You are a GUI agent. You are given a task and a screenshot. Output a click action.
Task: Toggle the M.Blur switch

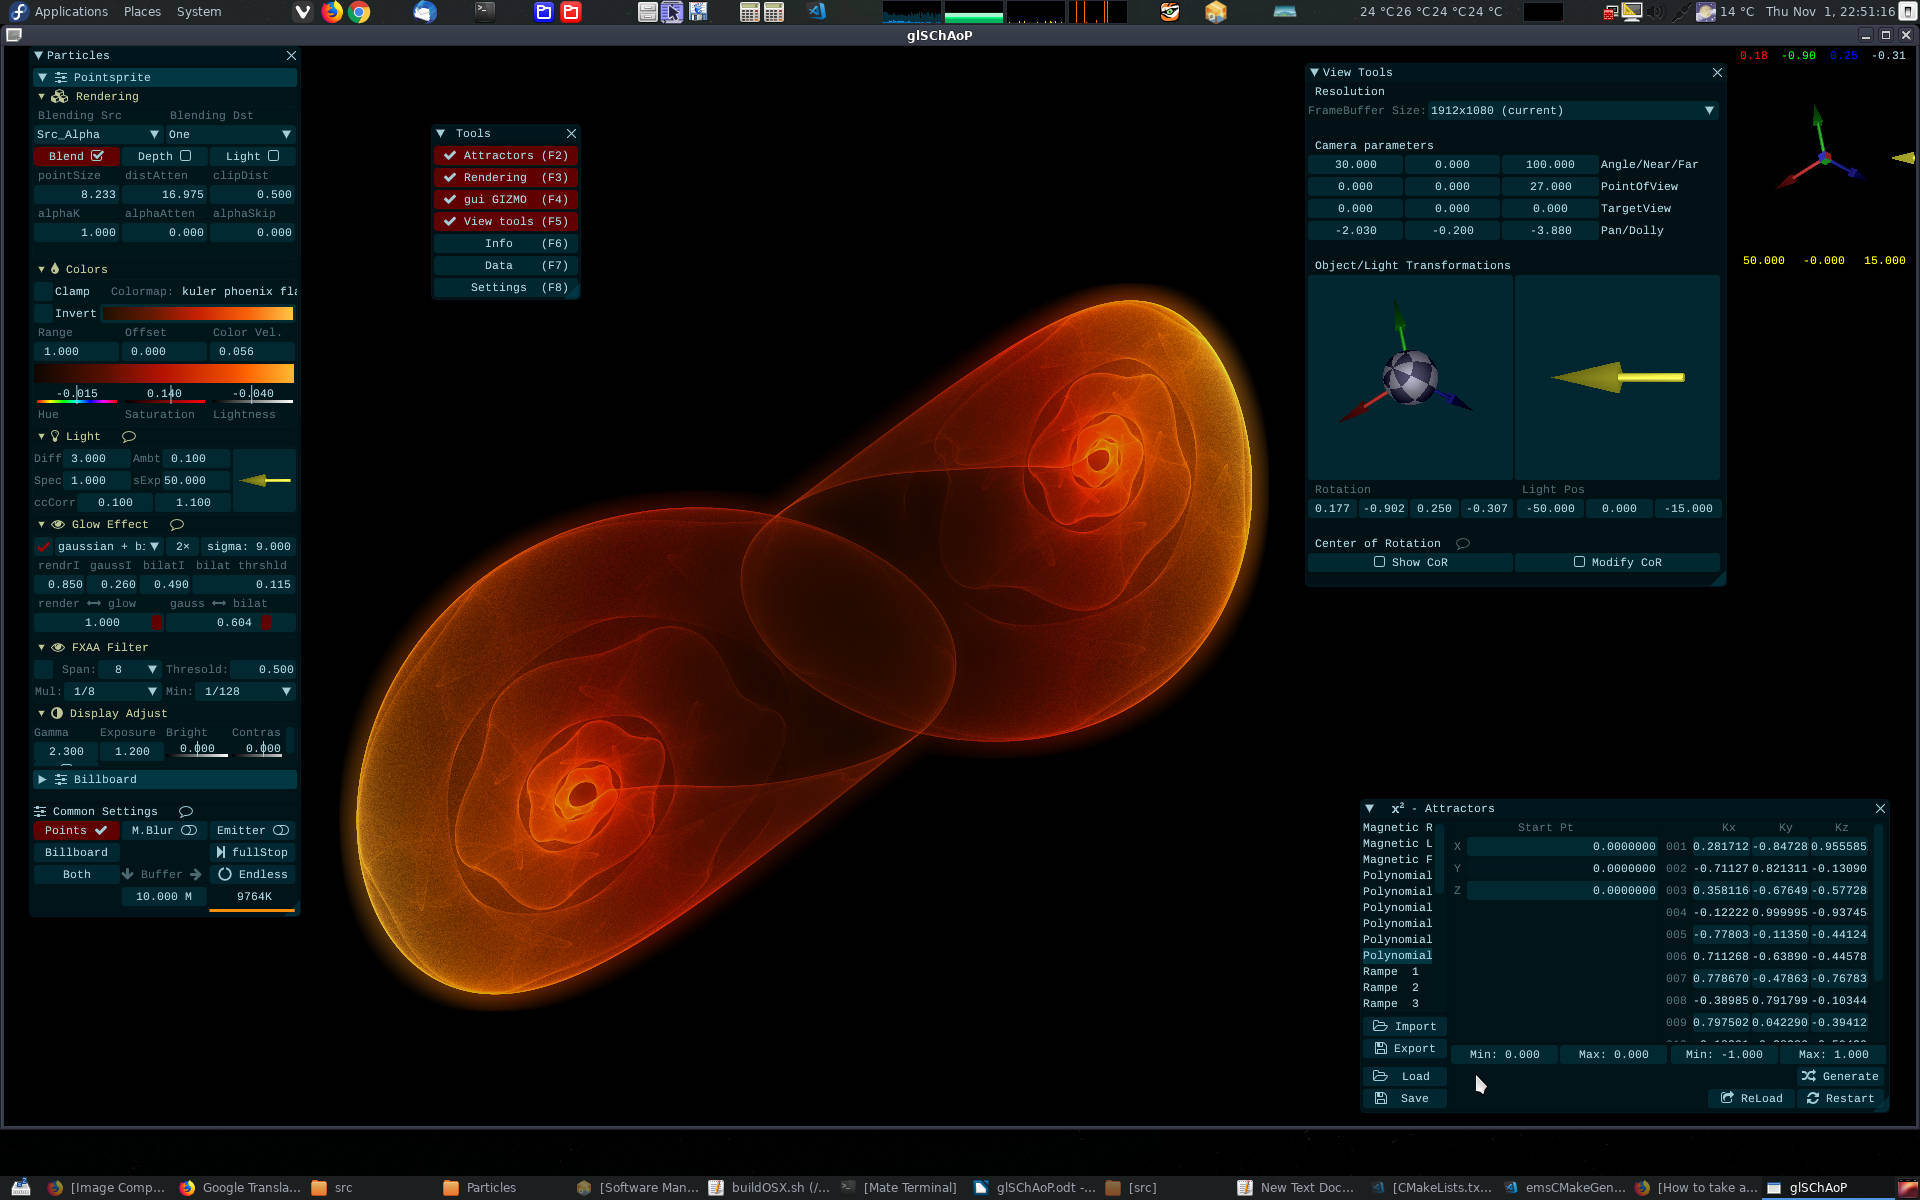(x=189, y=830)
